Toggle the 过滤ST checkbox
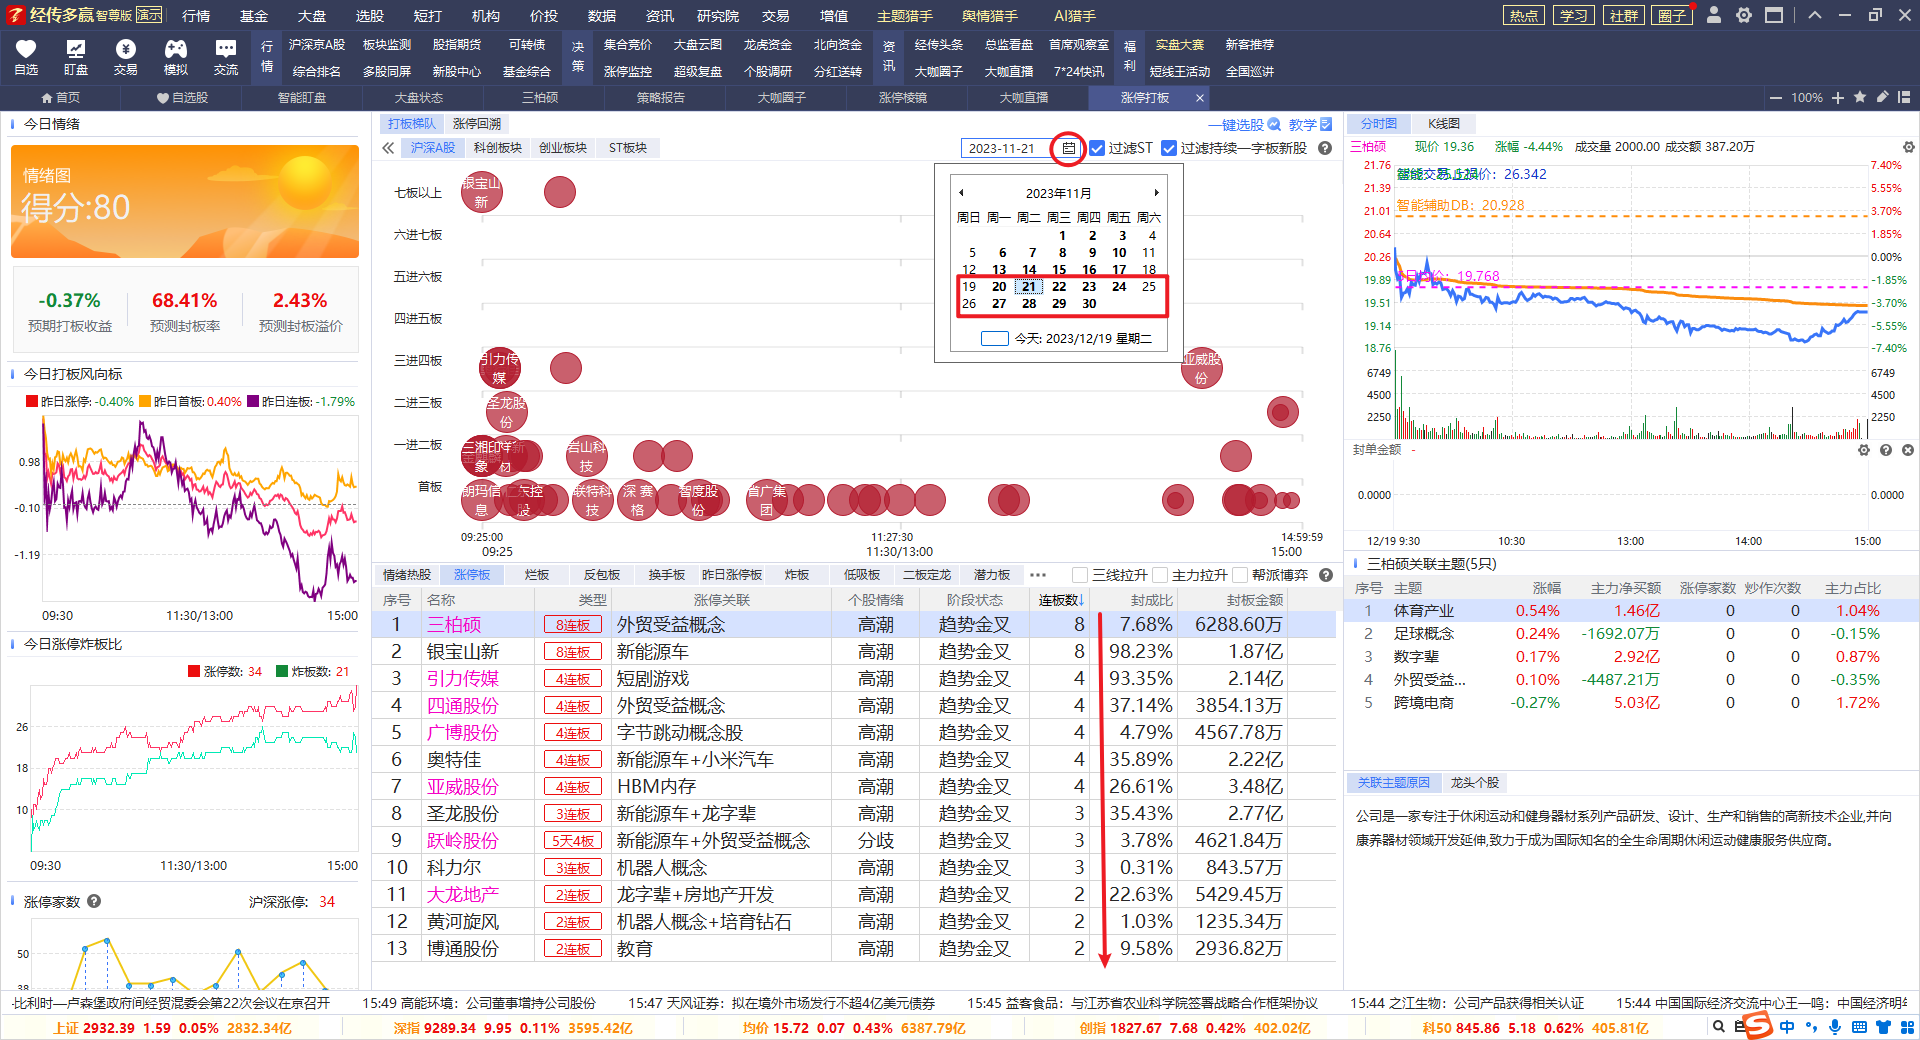The image size is (1920, 1040). tap(1097, 148)
